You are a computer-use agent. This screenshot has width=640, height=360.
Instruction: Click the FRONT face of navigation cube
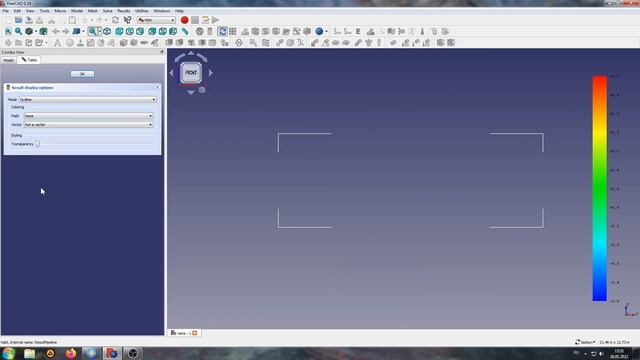[x=191, y=73]
